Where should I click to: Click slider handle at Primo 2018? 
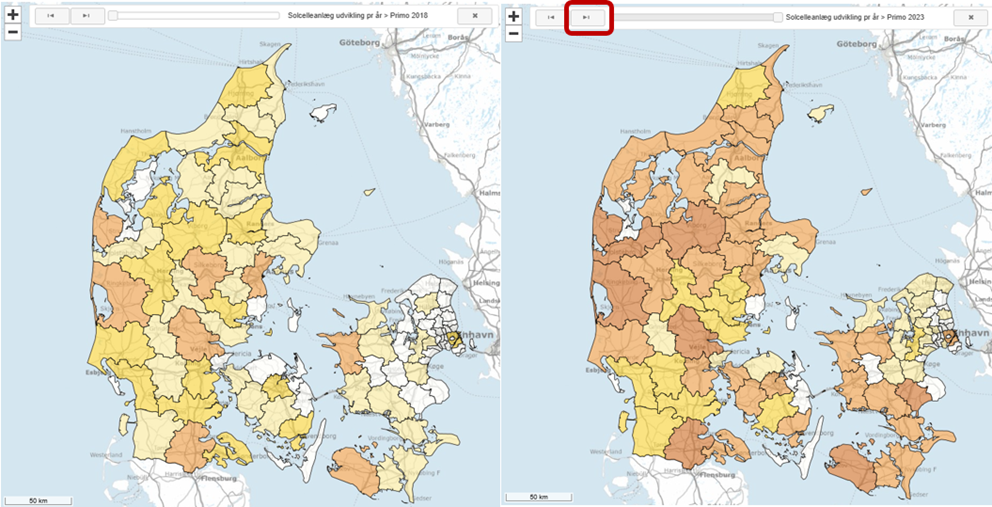coord(113,16)
